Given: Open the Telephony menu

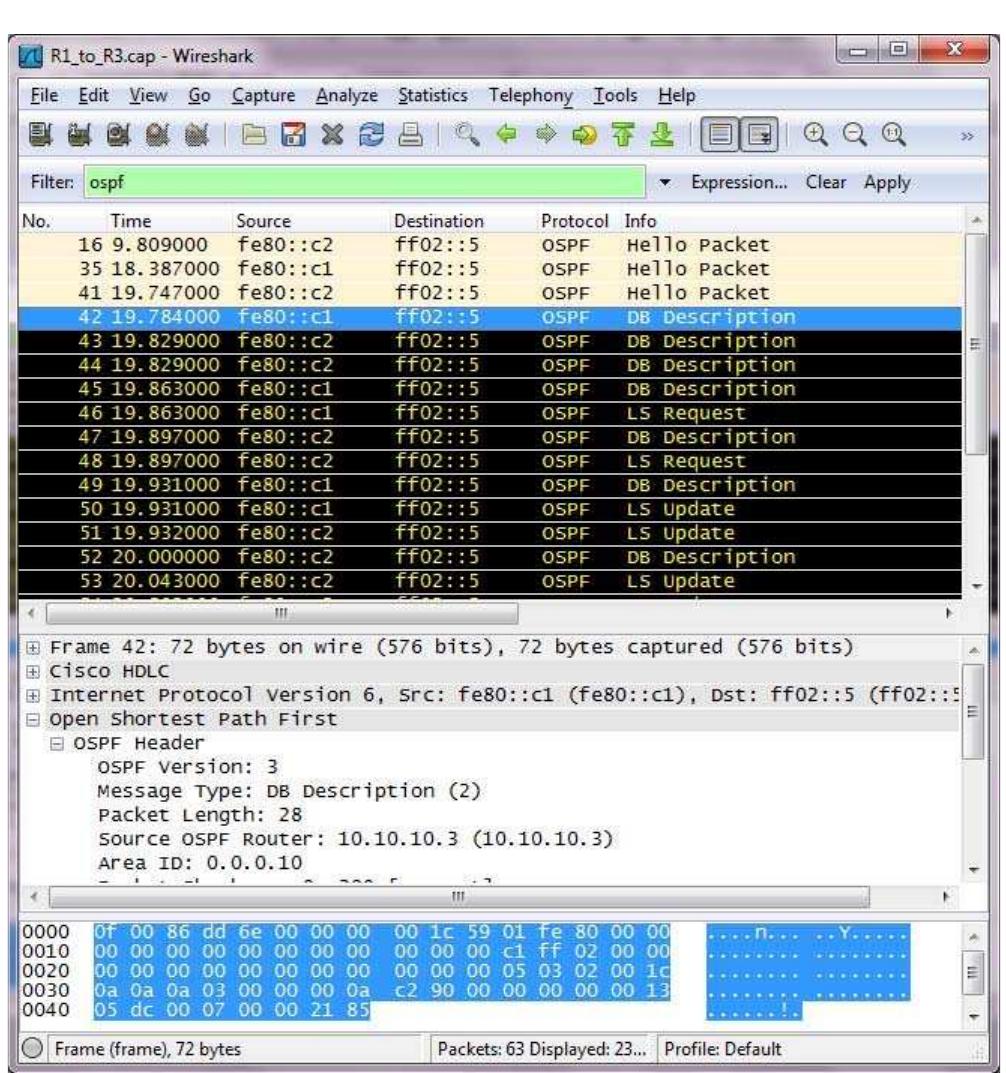Looking at the screenshot, I should tap(530, 96).
